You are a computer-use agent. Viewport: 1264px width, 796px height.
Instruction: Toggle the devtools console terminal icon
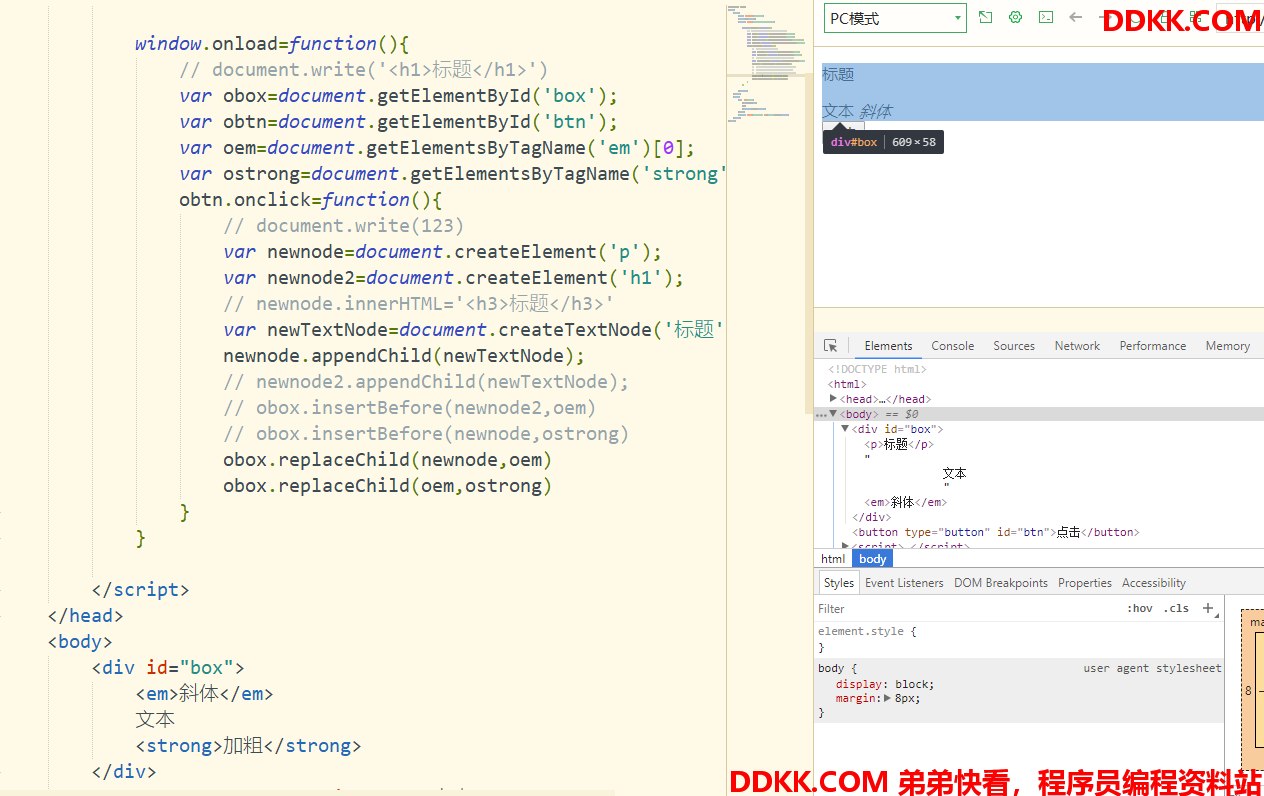click(1045, 17)
